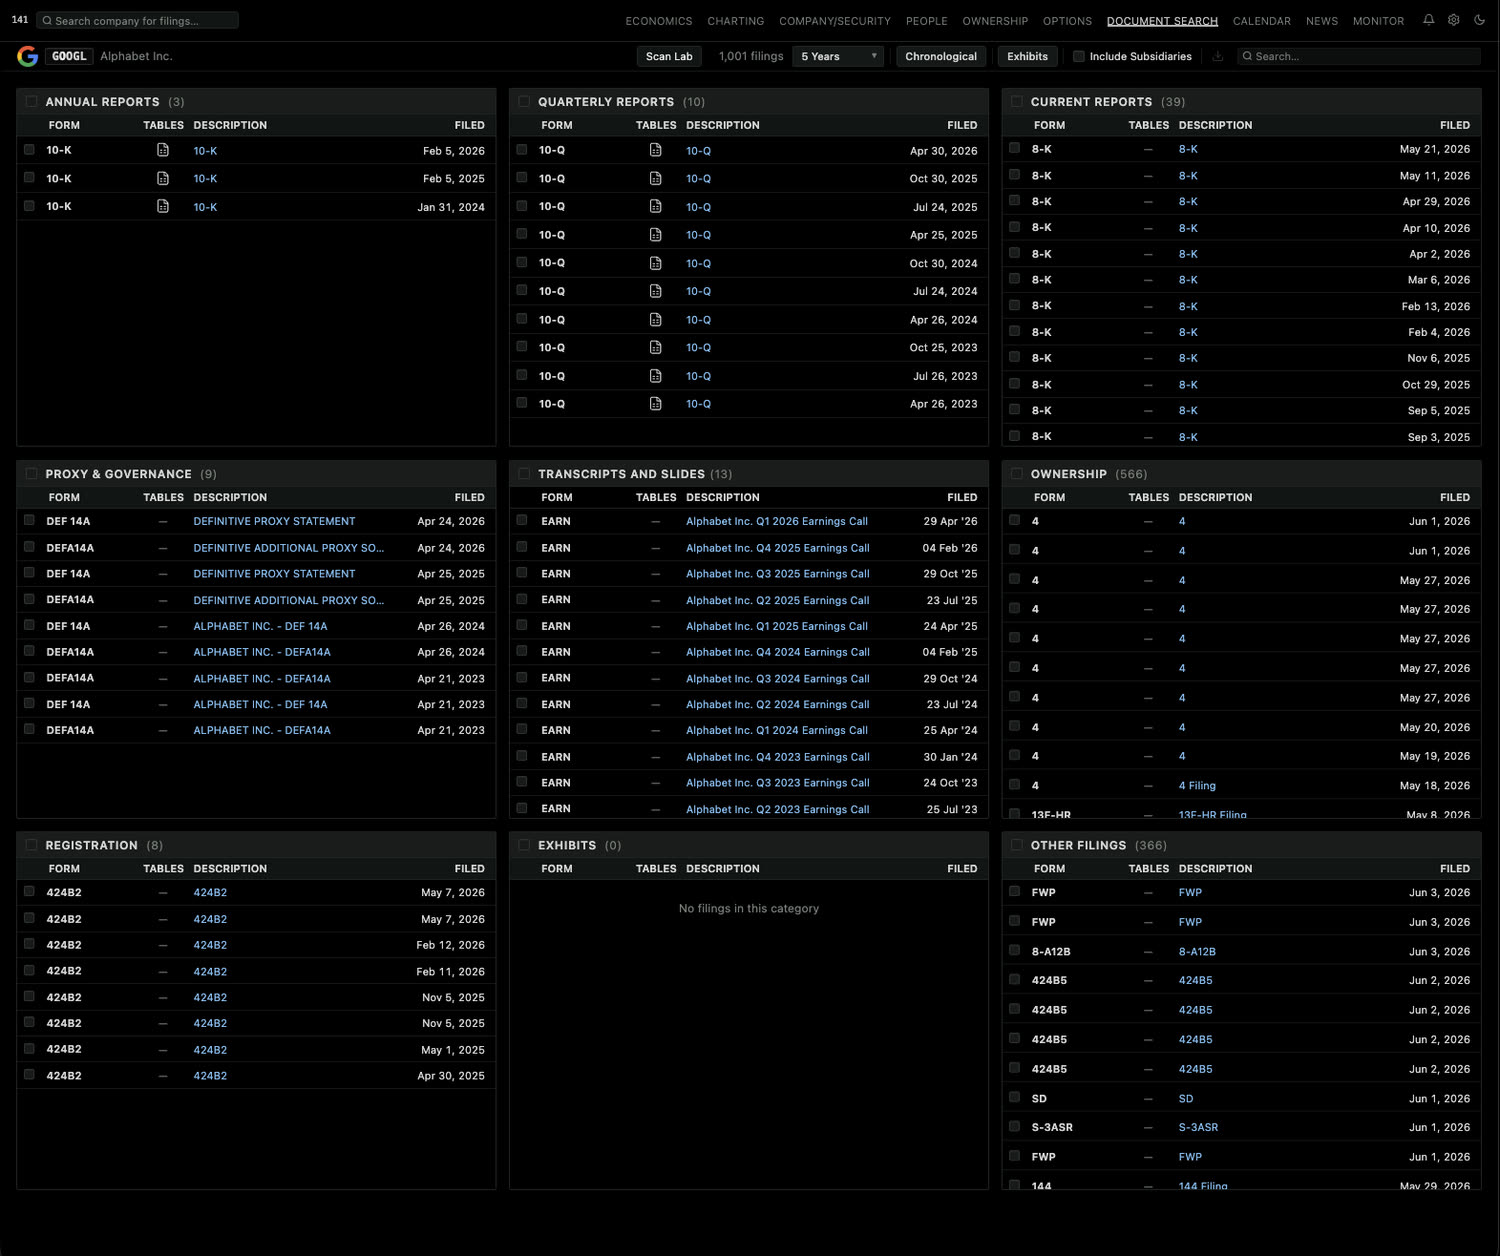Viewport: 1500px width, 1256px height.
Task: Open Alphabet Inc. Q4 2025 Earnings Call link
Action: (778, 548)
